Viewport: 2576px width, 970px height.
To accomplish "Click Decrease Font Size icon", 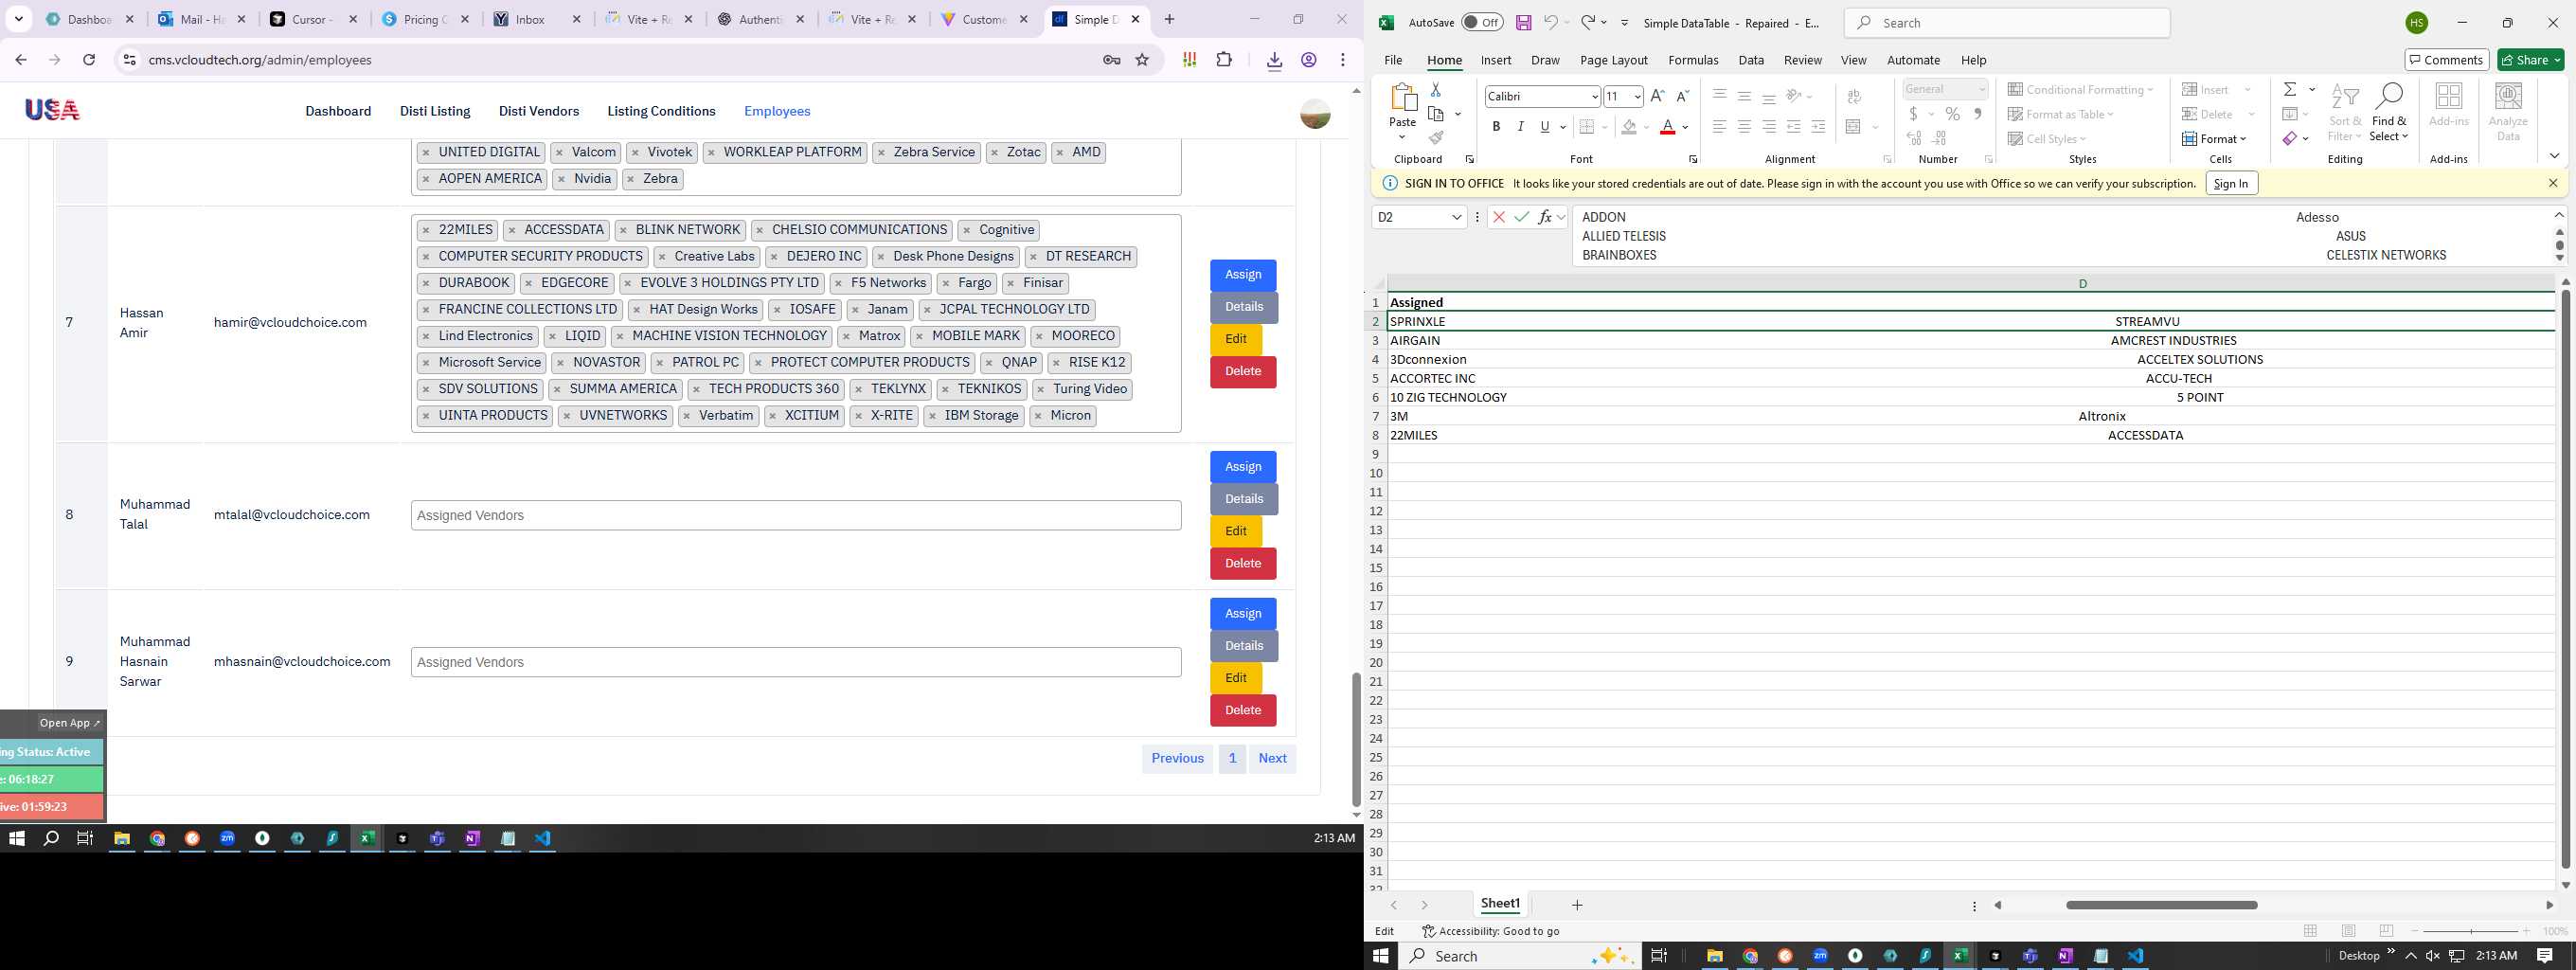I will (x=1682, y=96).
